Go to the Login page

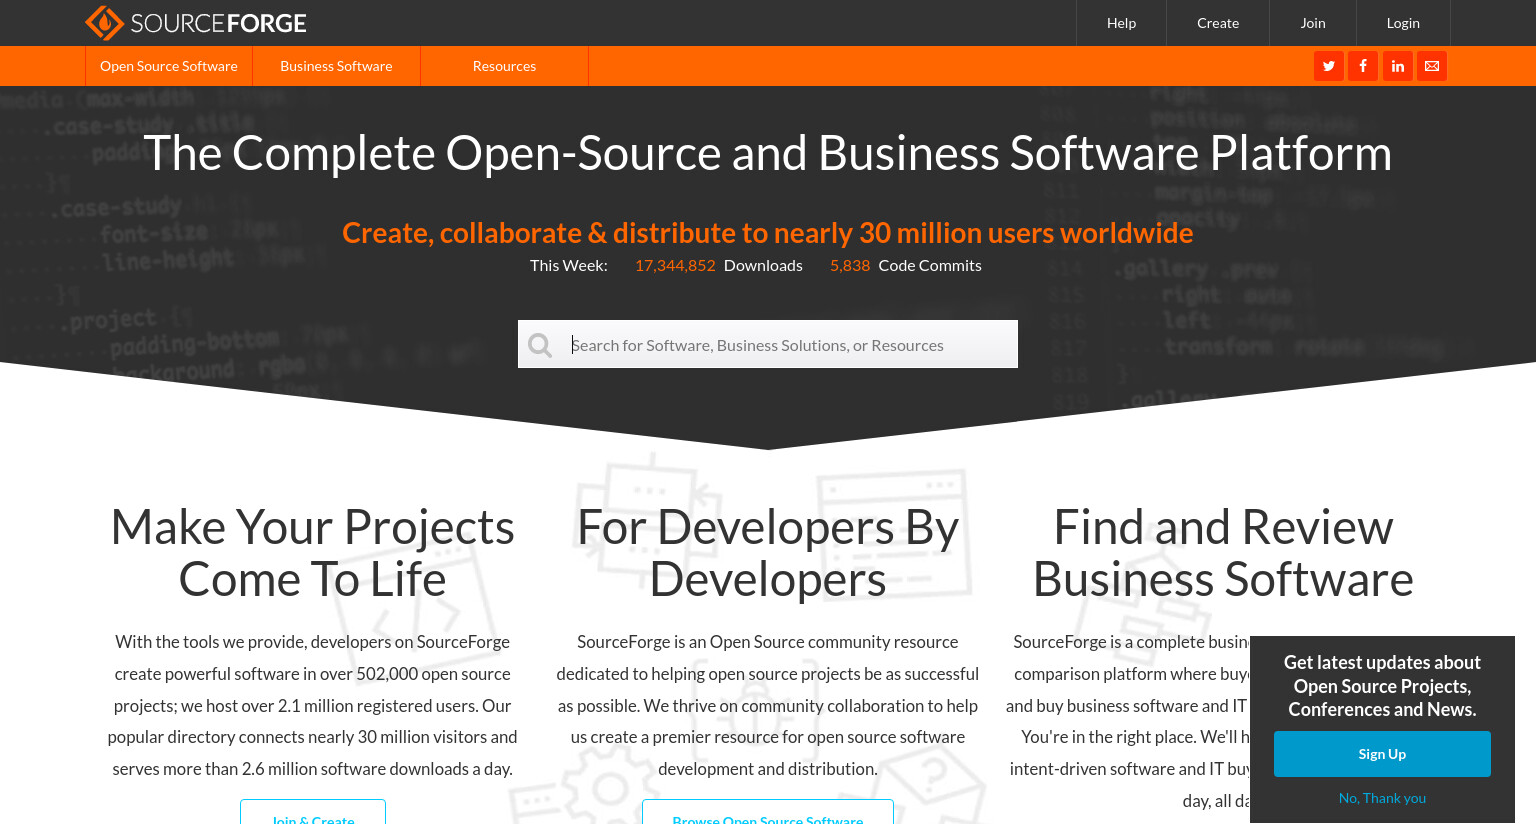click(x=1403, y=23)
